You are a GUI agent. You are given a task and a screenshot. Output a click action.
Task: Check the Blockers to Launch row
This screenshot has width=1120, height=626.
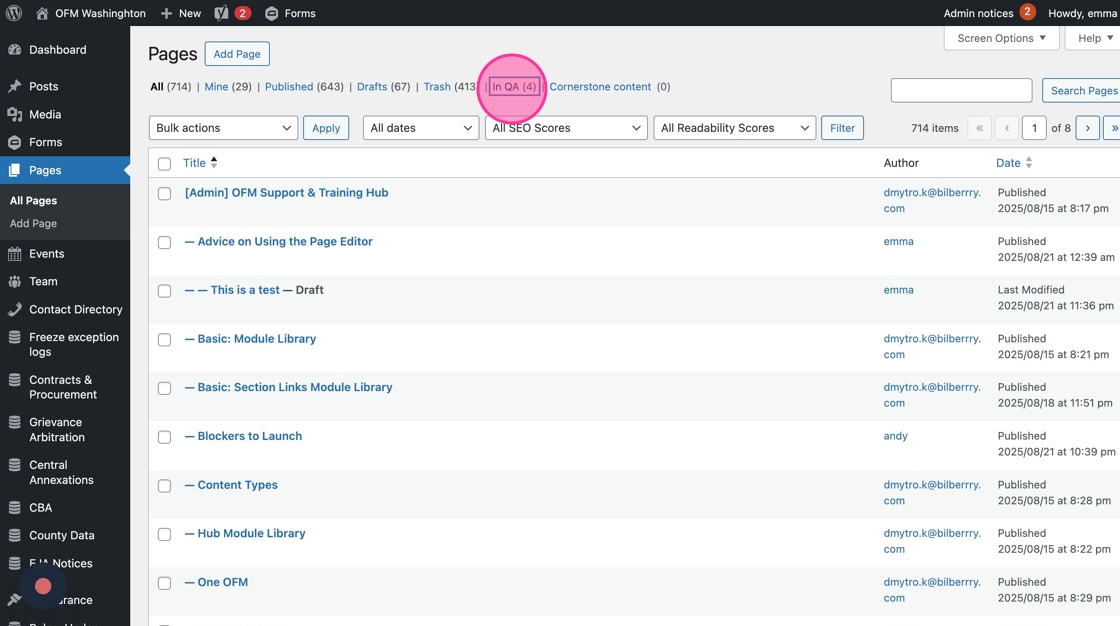click(x=164, y=437)
